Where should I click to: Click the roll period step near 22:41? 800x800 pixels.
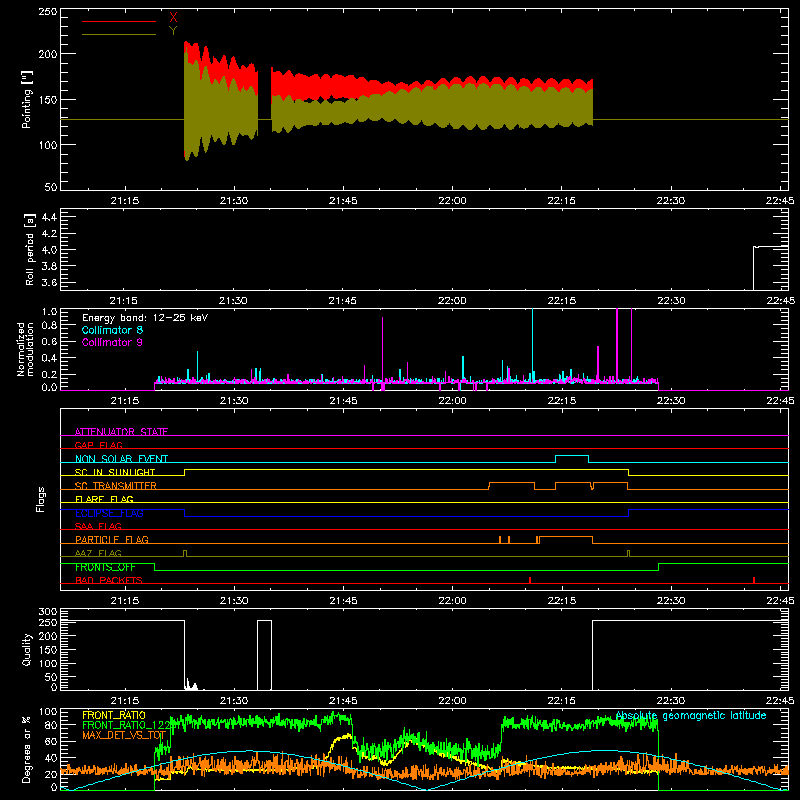754,268
